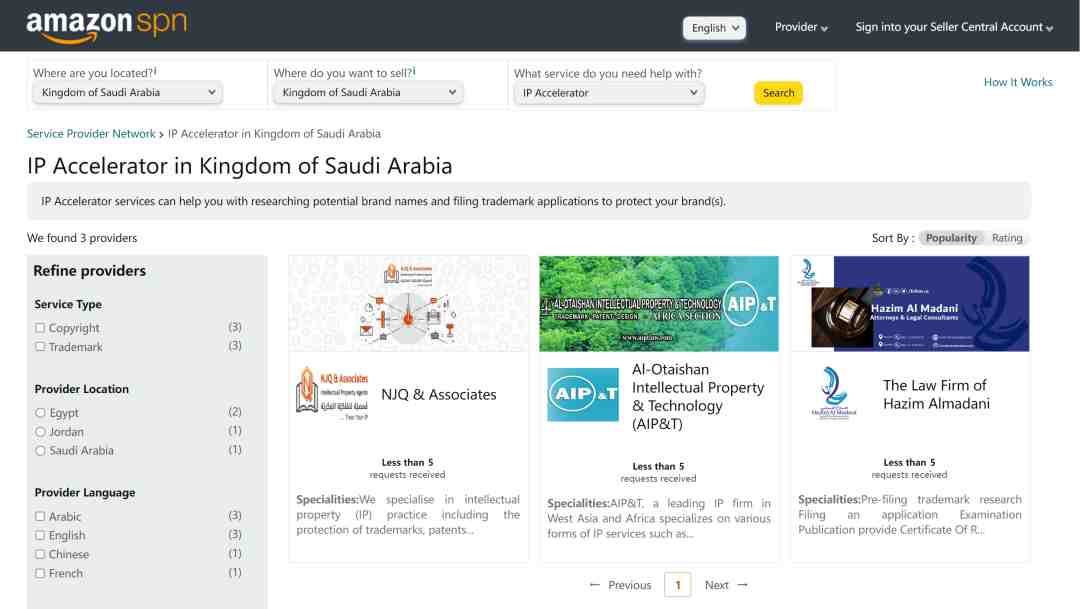Select Jordan provider location

tap(40, 432)
